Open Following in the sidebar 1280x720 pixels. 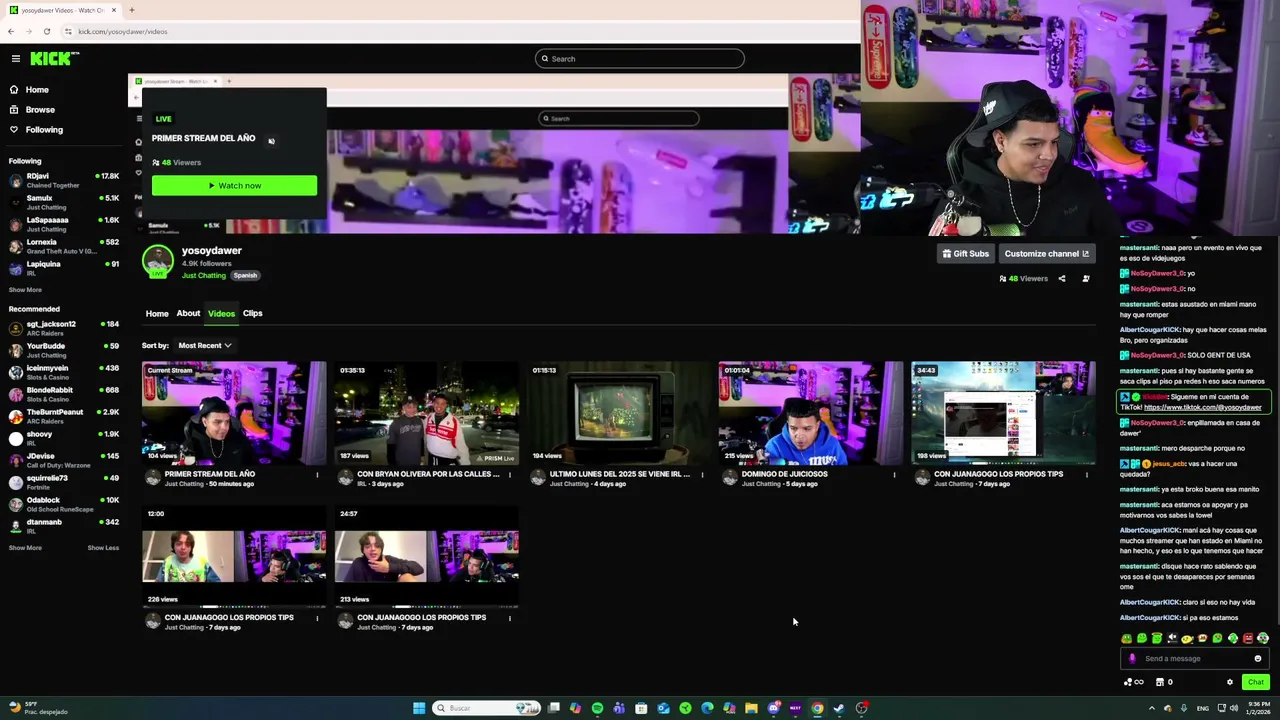coord(44,130)
